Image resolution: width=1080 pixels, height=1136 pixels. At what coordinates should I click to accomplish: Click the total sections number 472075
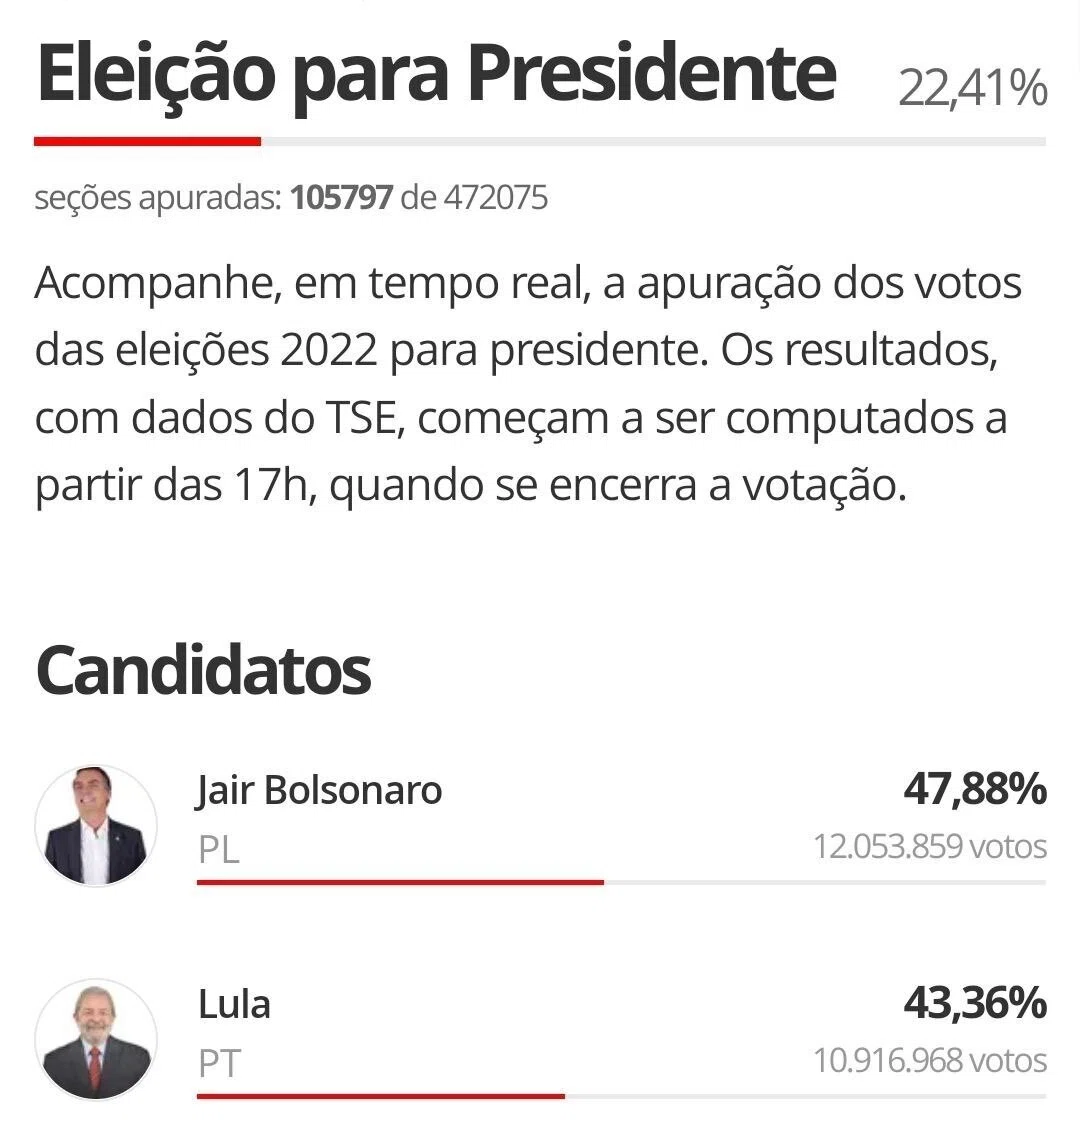tap(495, 197)
